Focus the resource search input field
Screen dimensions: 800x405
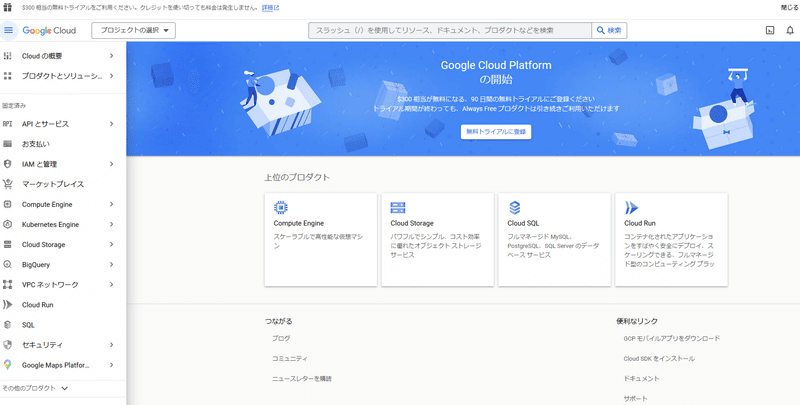point(449,31)
